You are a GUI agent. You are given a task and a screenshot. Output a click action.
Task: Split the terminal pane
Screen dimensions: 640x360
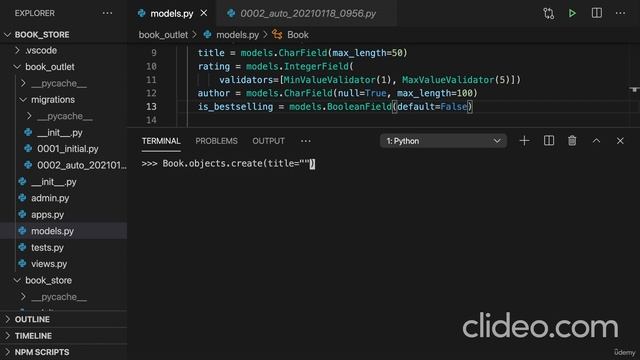click(549, 141)
